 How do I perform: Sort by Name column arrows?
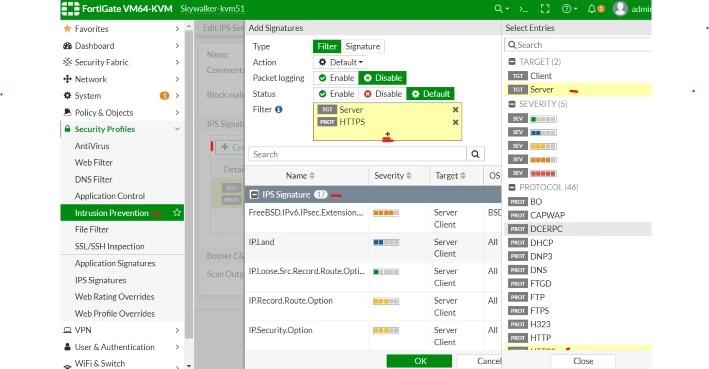[312, 175]
